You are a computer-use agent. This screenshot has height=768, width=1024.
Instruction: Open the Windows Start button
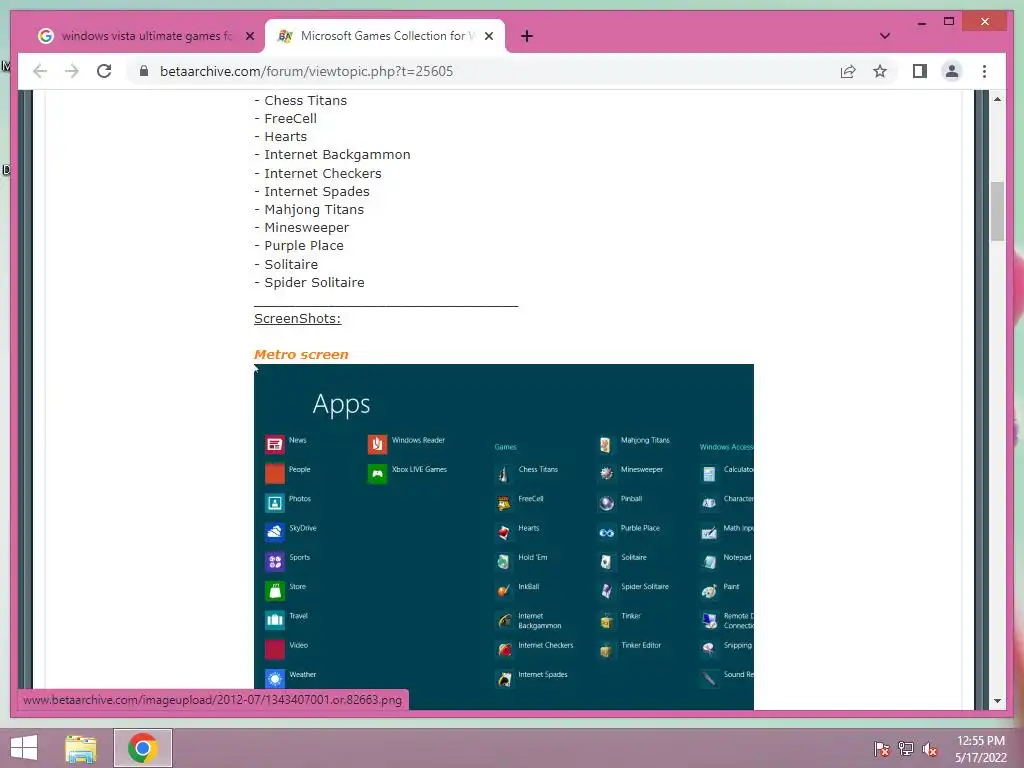(24, 748)
